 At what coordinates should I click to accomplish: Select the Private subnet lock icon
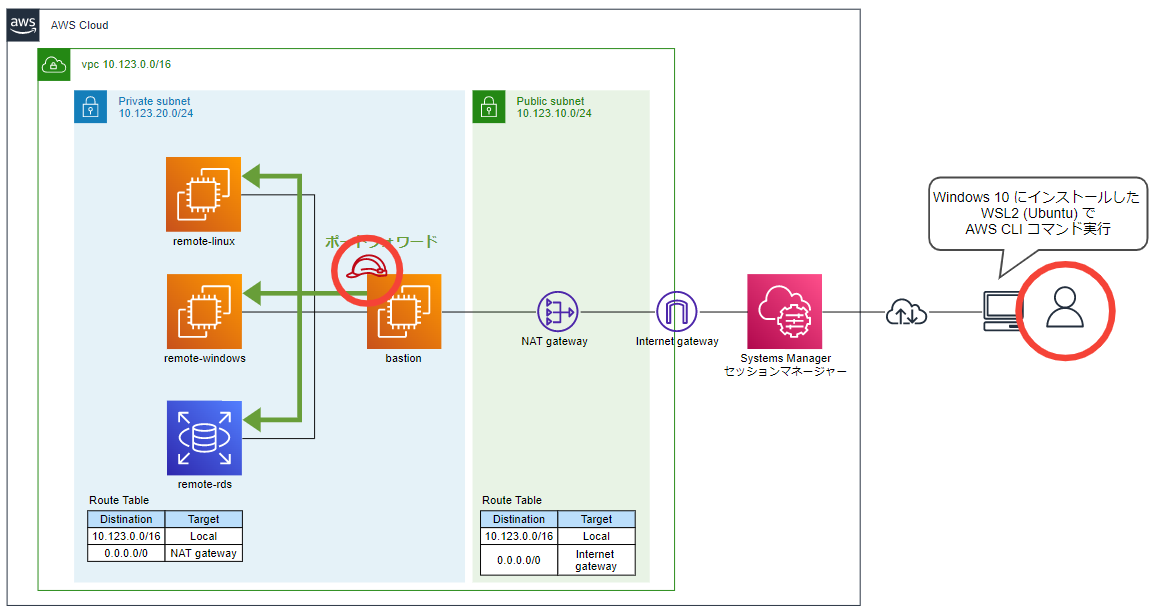tap(90, 107)
